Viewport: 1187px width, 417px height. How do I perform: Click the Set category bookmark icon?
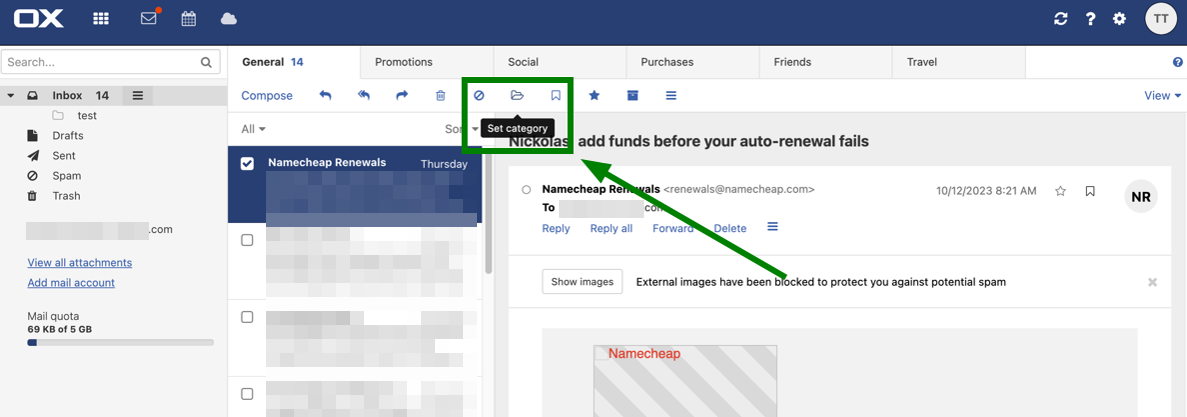pyautogui.click(x=556, y=95)
